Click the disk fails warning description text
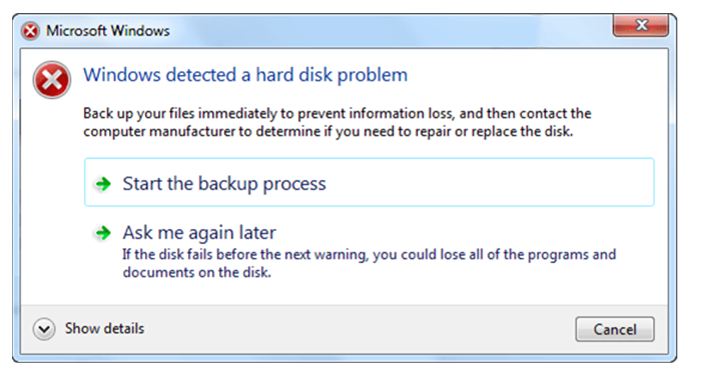This screenshot has width=703, height=381. [x=369, y=264]
